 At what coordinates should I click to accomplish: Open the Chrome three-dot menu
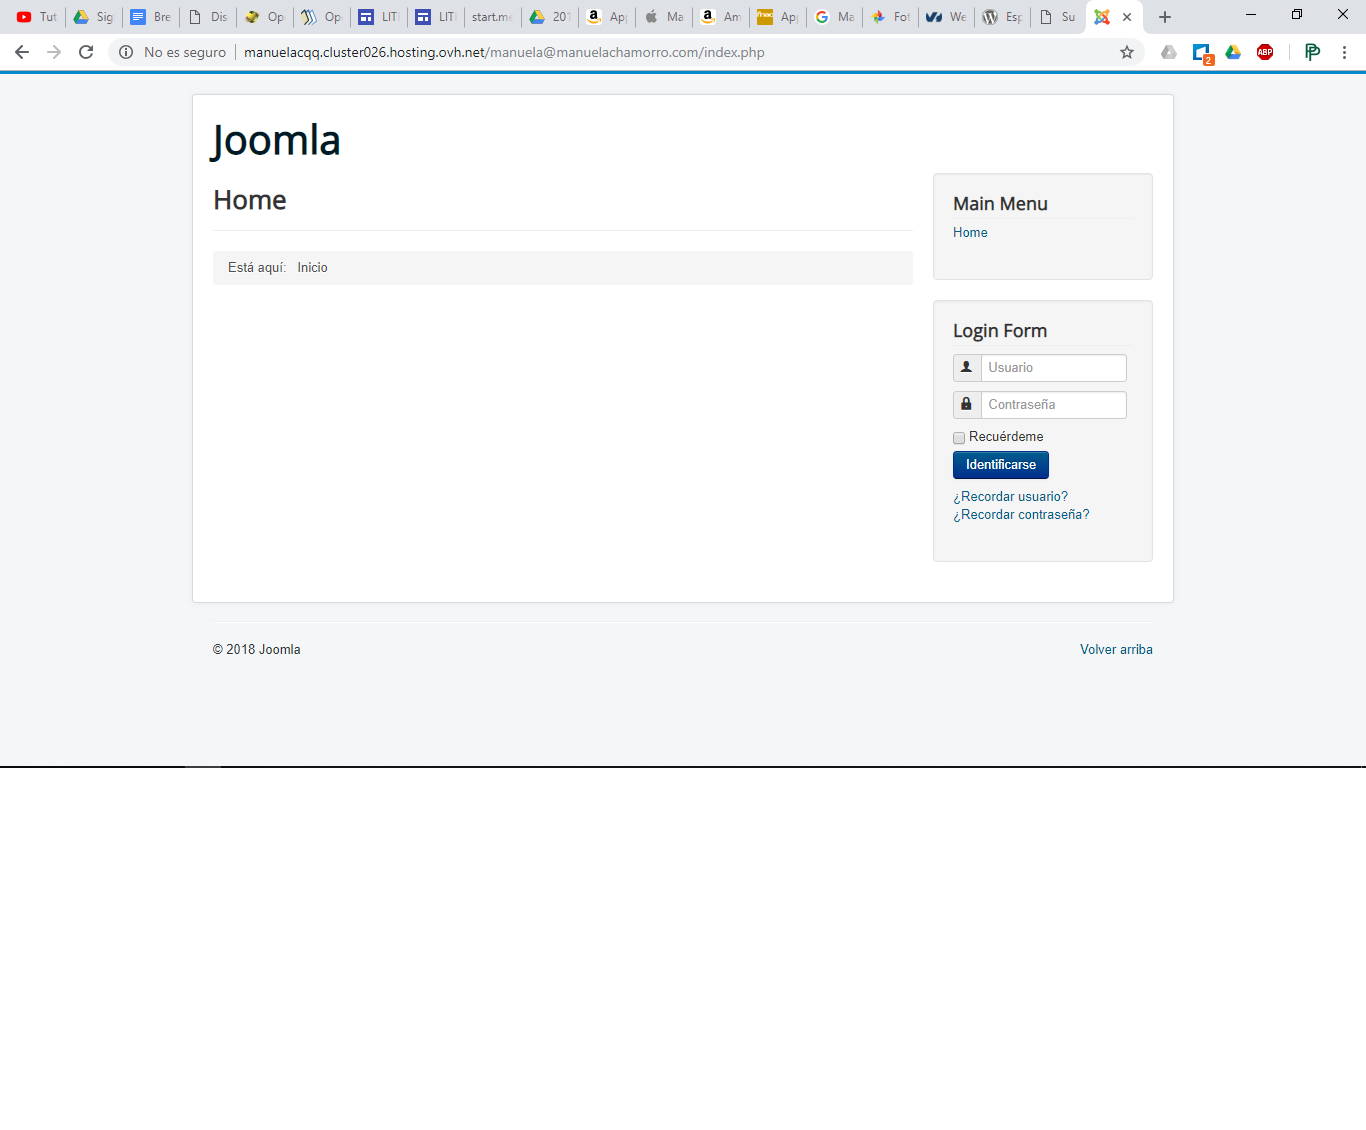click(x=1344, y=52)
